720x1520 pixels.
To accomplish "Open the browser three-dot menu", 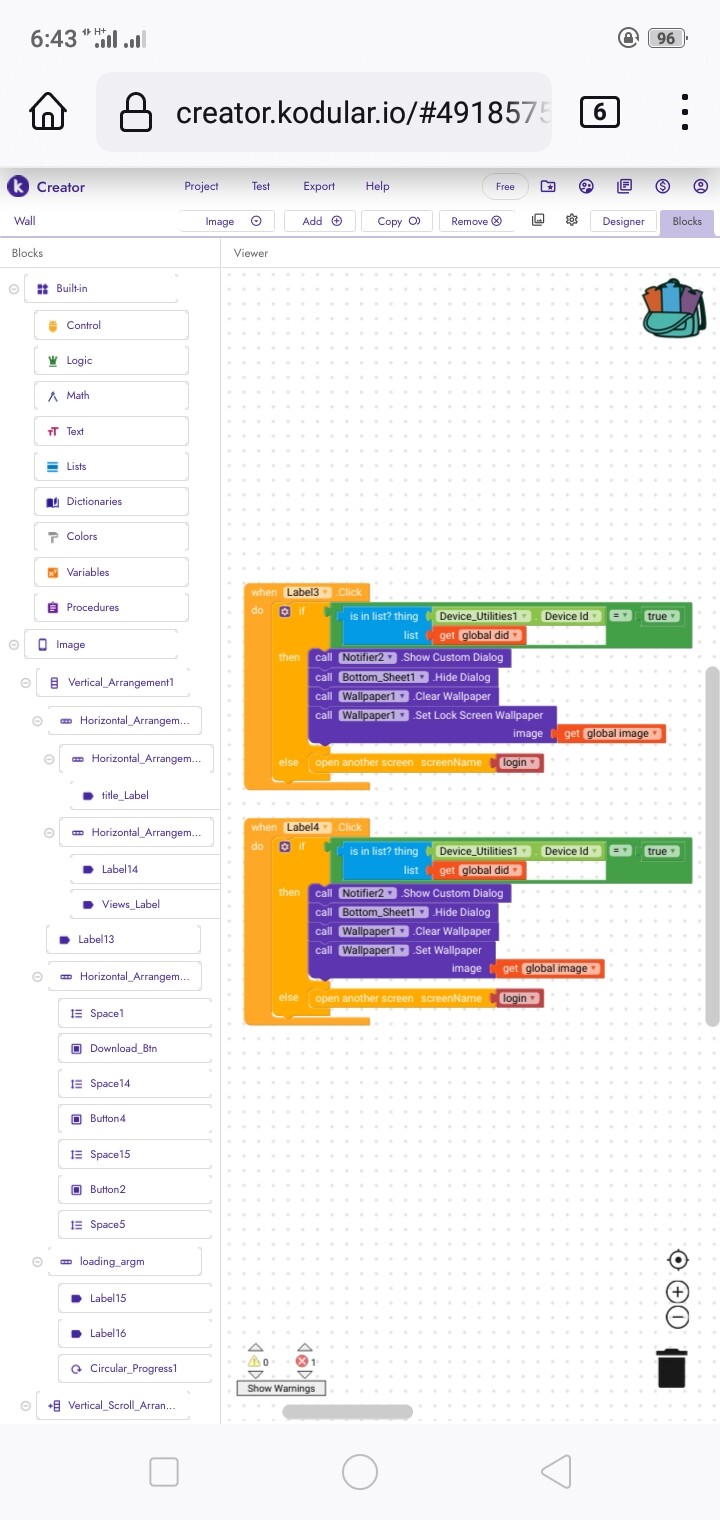I will 685,111.
